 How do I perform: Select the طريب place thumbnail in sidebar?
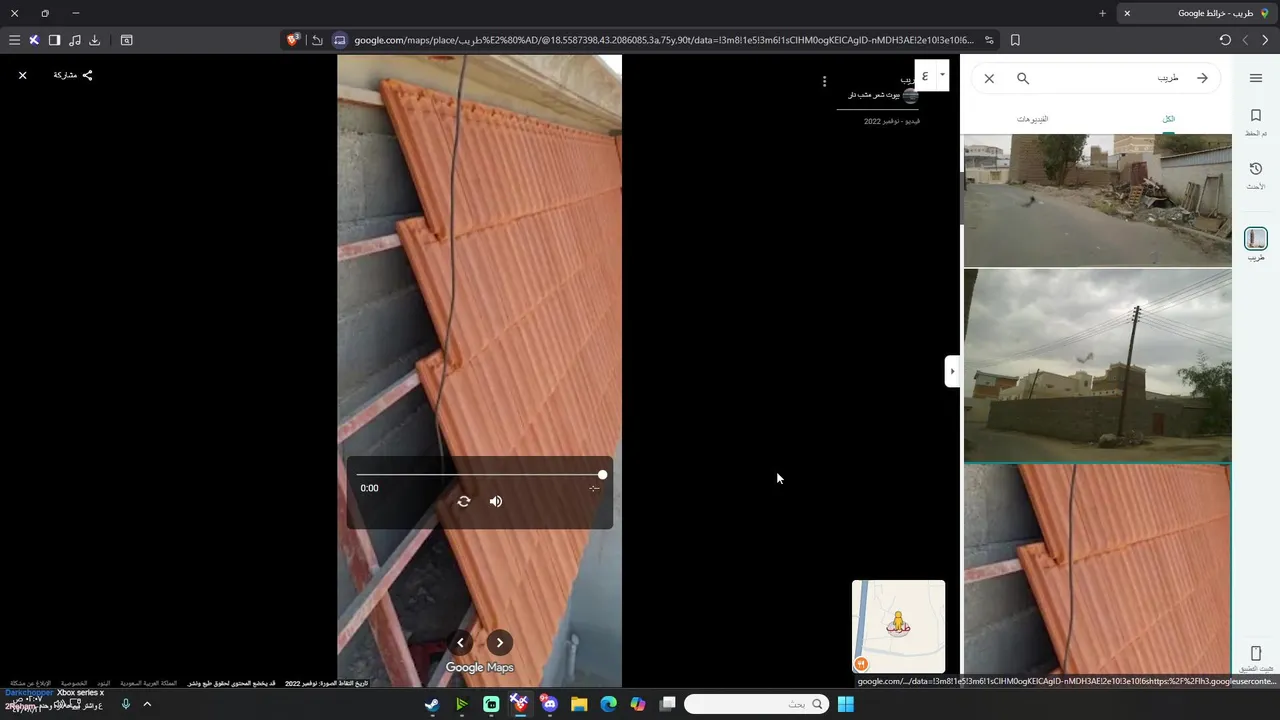click(1256, 238)
